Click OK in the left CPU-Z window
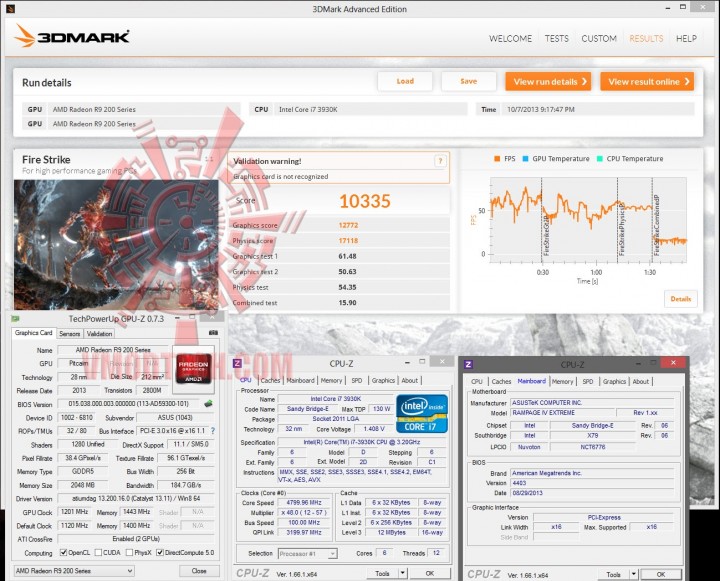720x581 pixels. click(x=429, y=573)
